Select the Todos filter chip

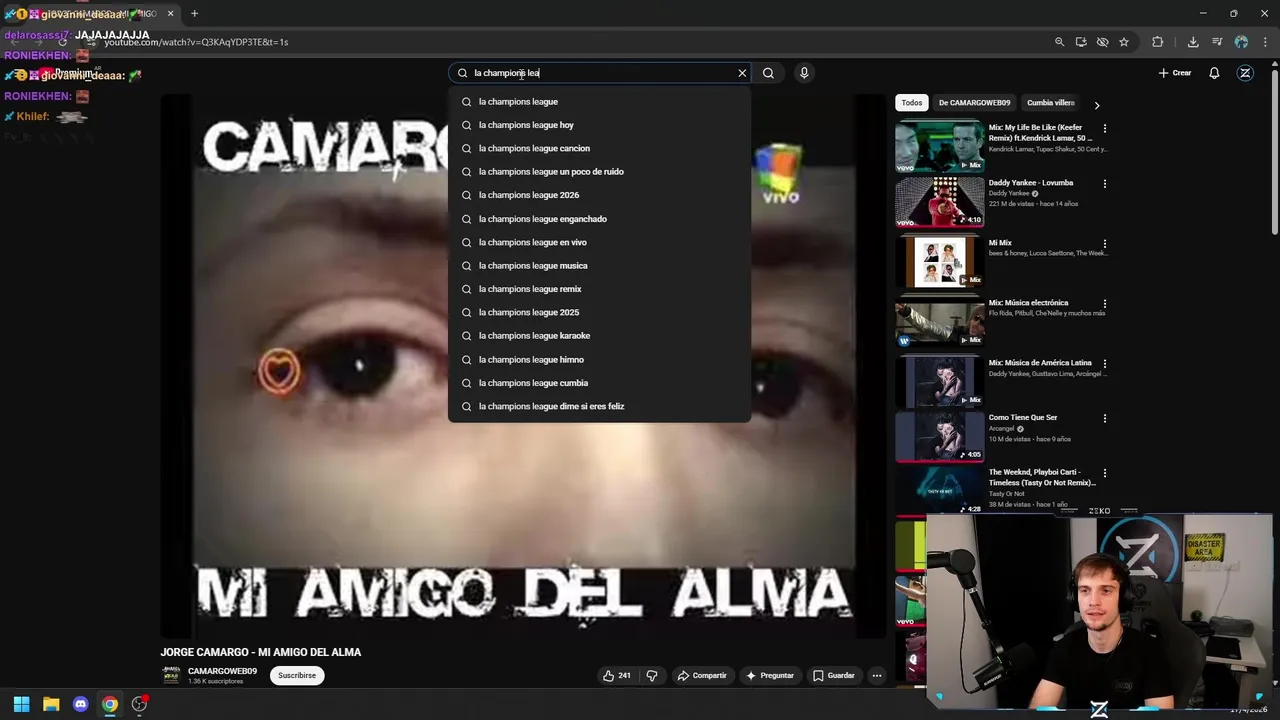912,103
